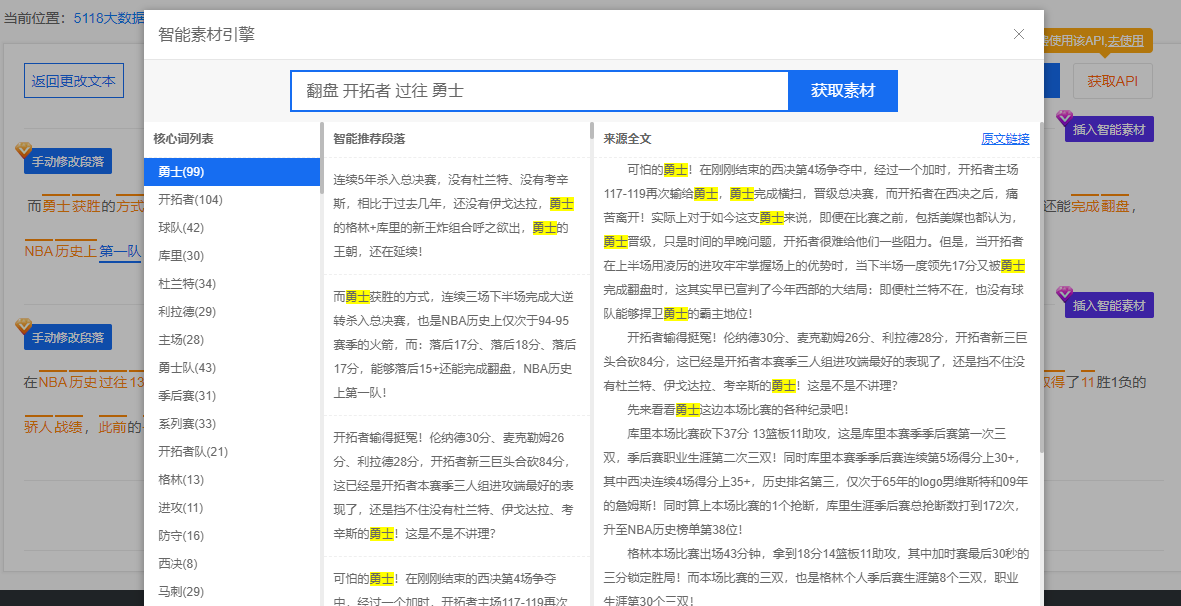
Task: Click the source full text scrollbar
Action: (x=1042, y=286)
